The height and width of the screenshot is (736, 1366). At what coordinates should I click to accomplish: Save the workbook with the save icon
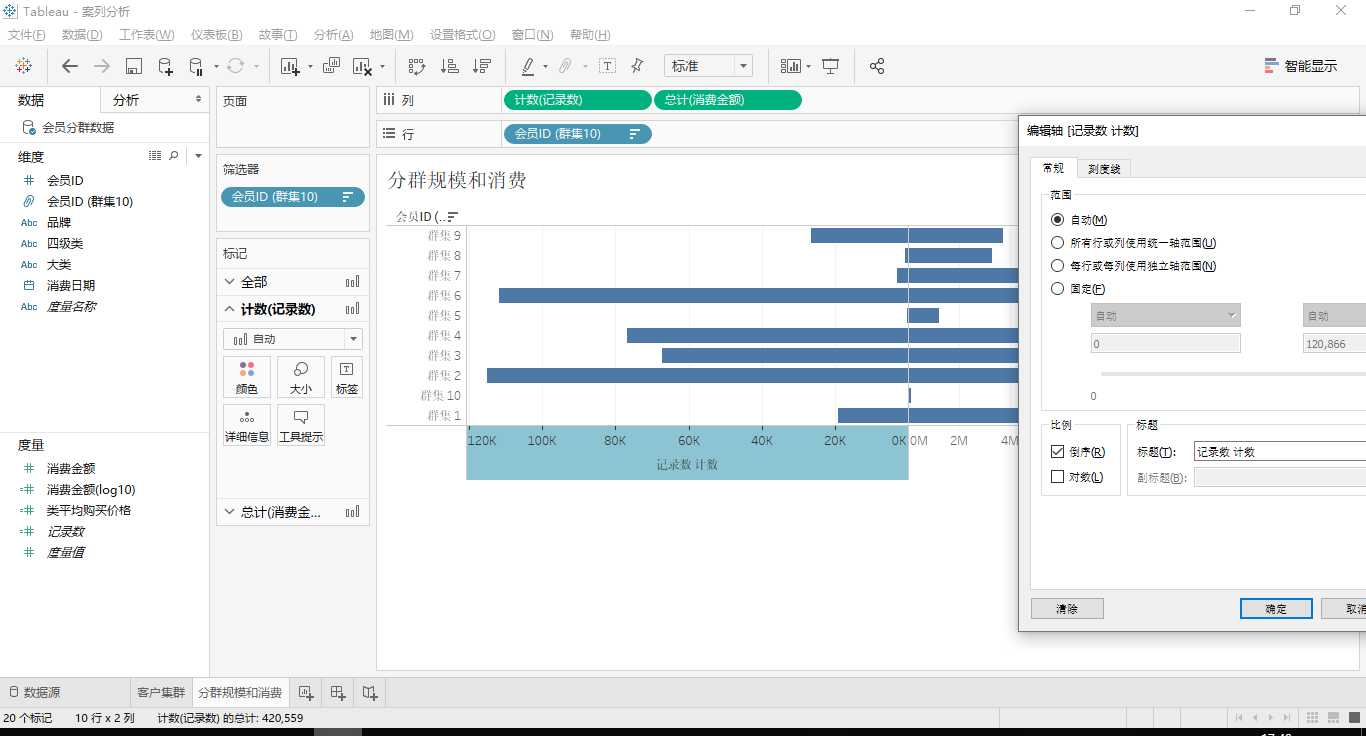click(133, 66)
